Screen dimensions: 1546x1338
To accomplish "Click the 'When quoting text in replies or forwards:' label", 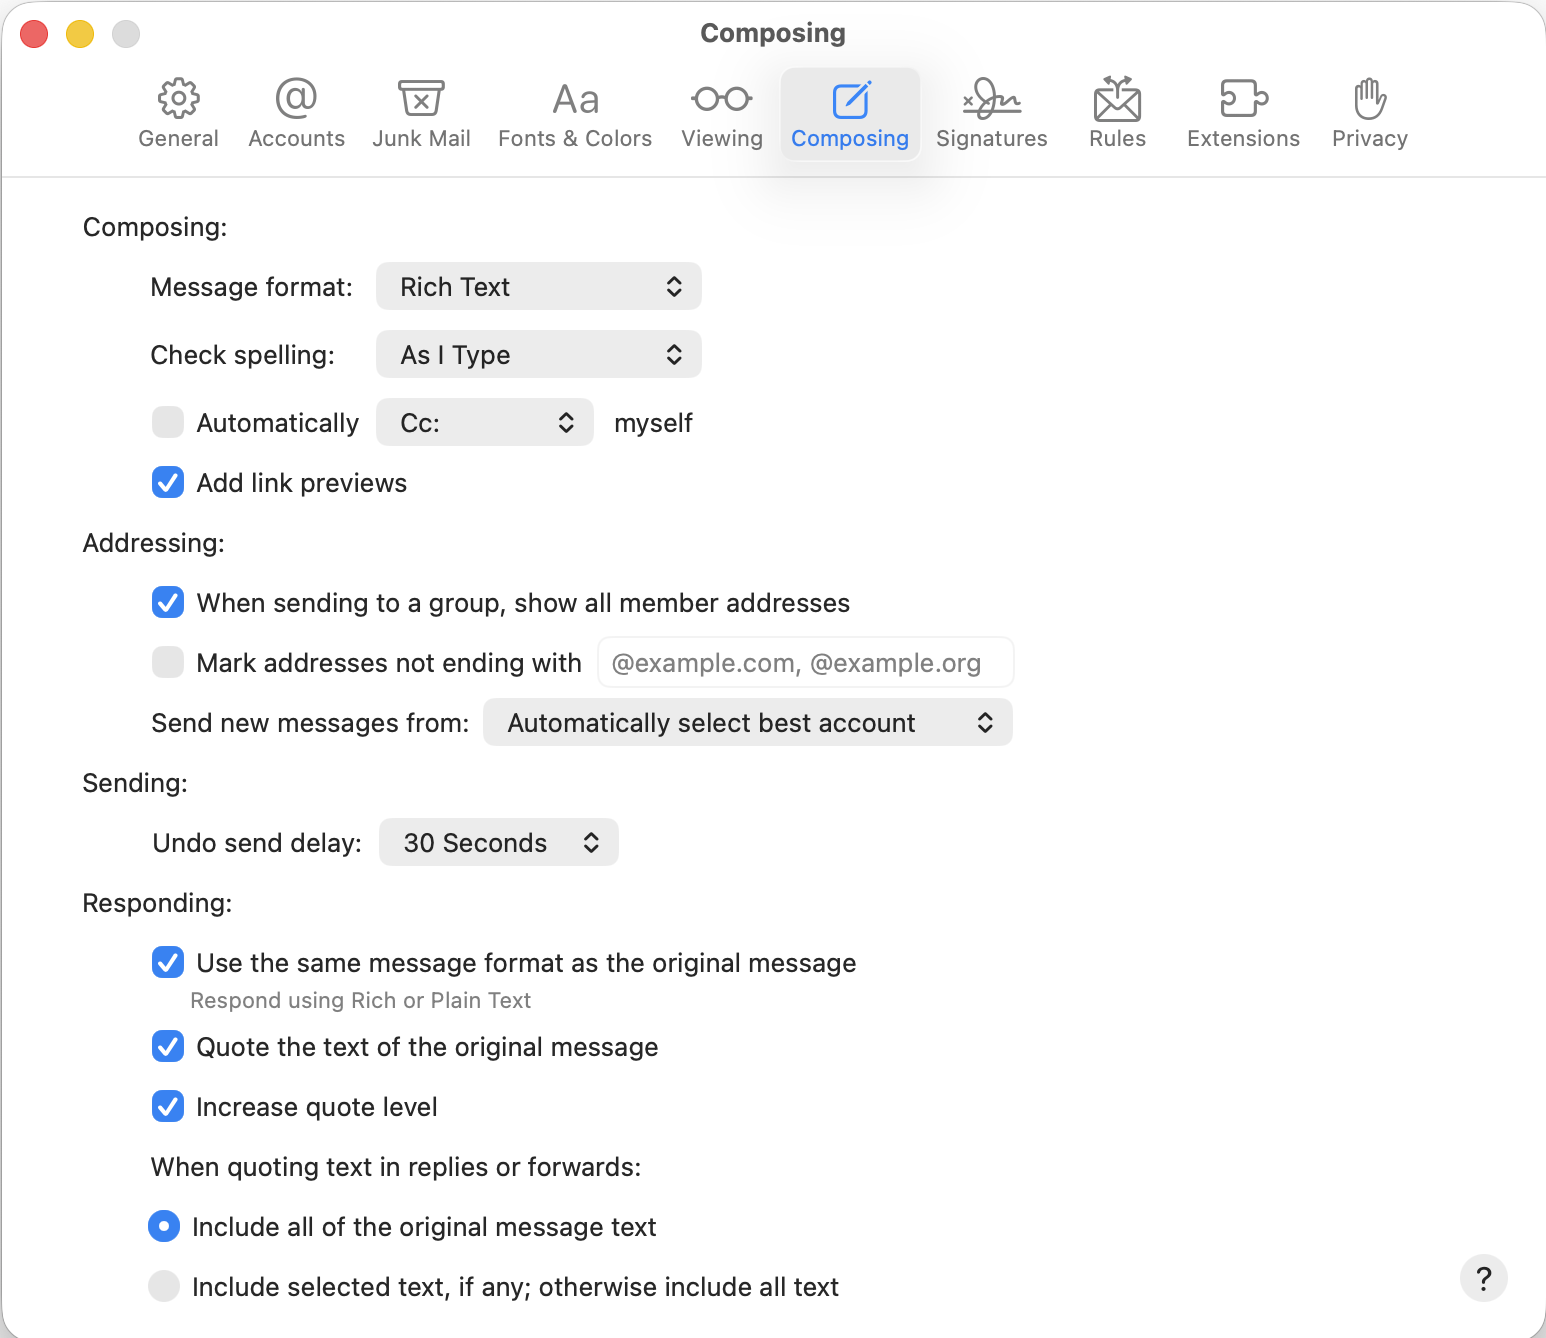I will (x=396, y=1167).
